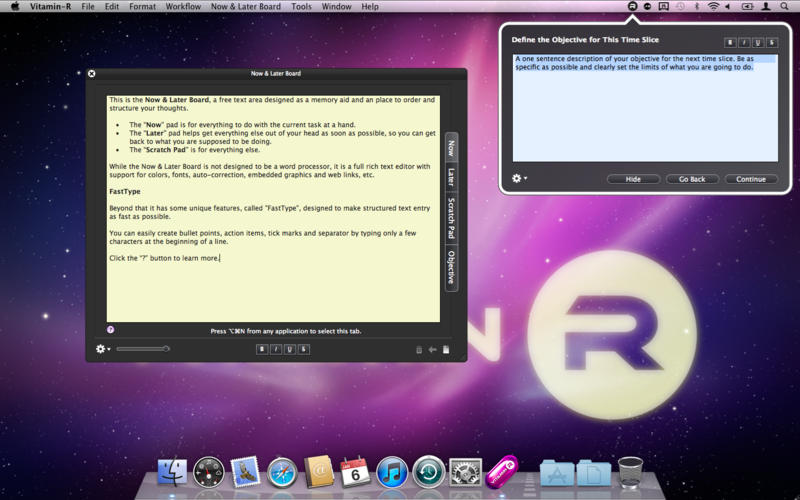This screenshot has height=500, width=800.
Task: Click the left arrow icon in the board toolbar
Action: pos(432,349)
